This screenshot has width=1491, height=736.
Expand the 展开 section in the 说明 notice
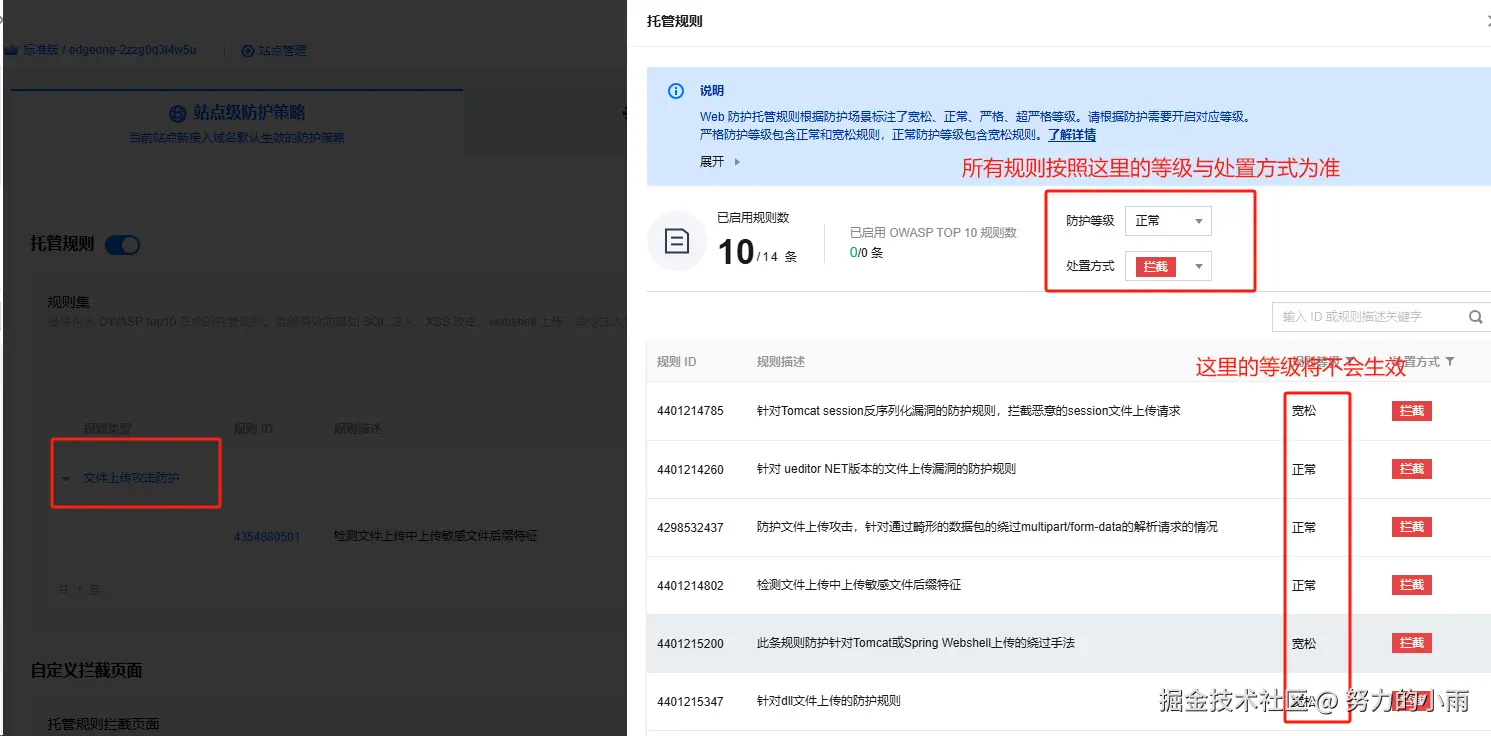pyautogui.click(x=720, y=162)
